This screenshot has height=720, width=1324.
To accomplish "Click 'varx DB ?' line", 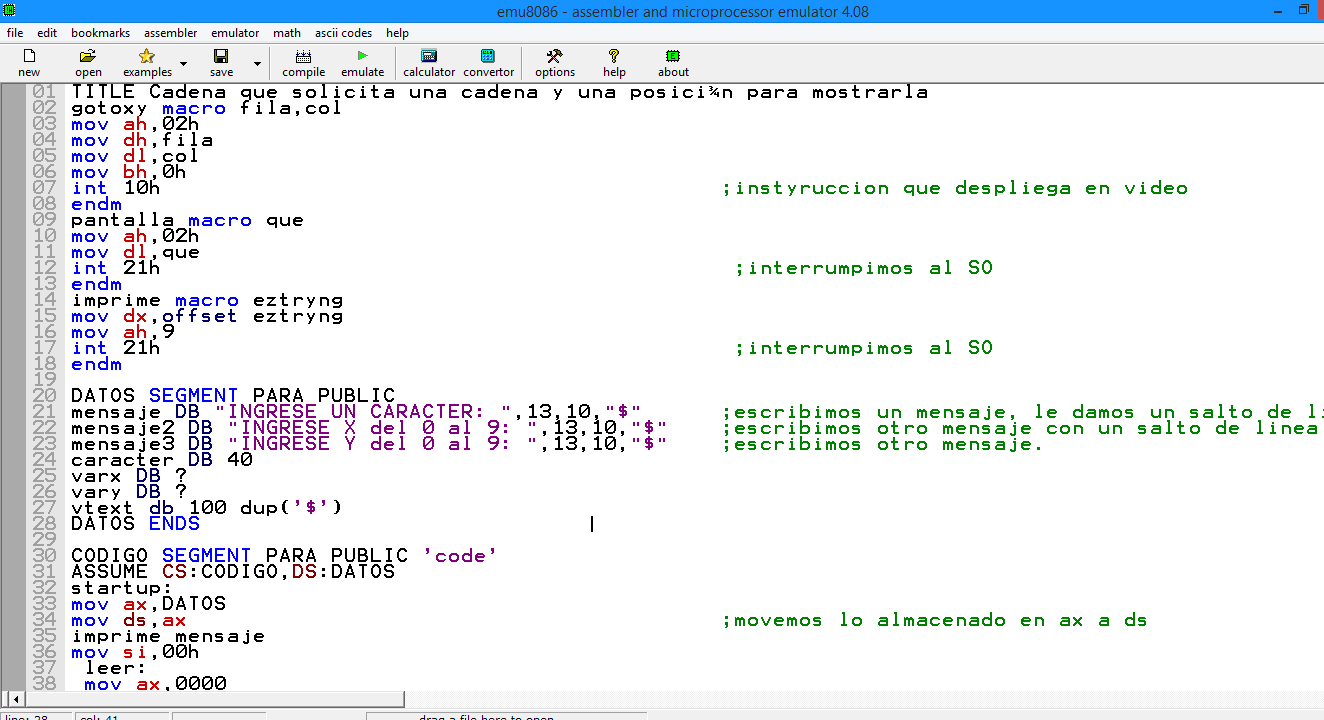I will click(x=129, y=476).
